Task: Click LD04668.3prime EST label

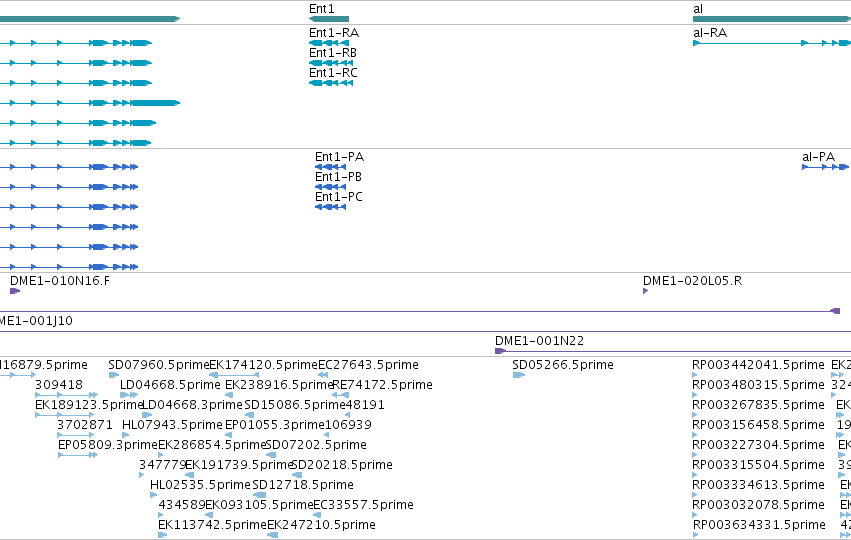Action: click(192, 405)
